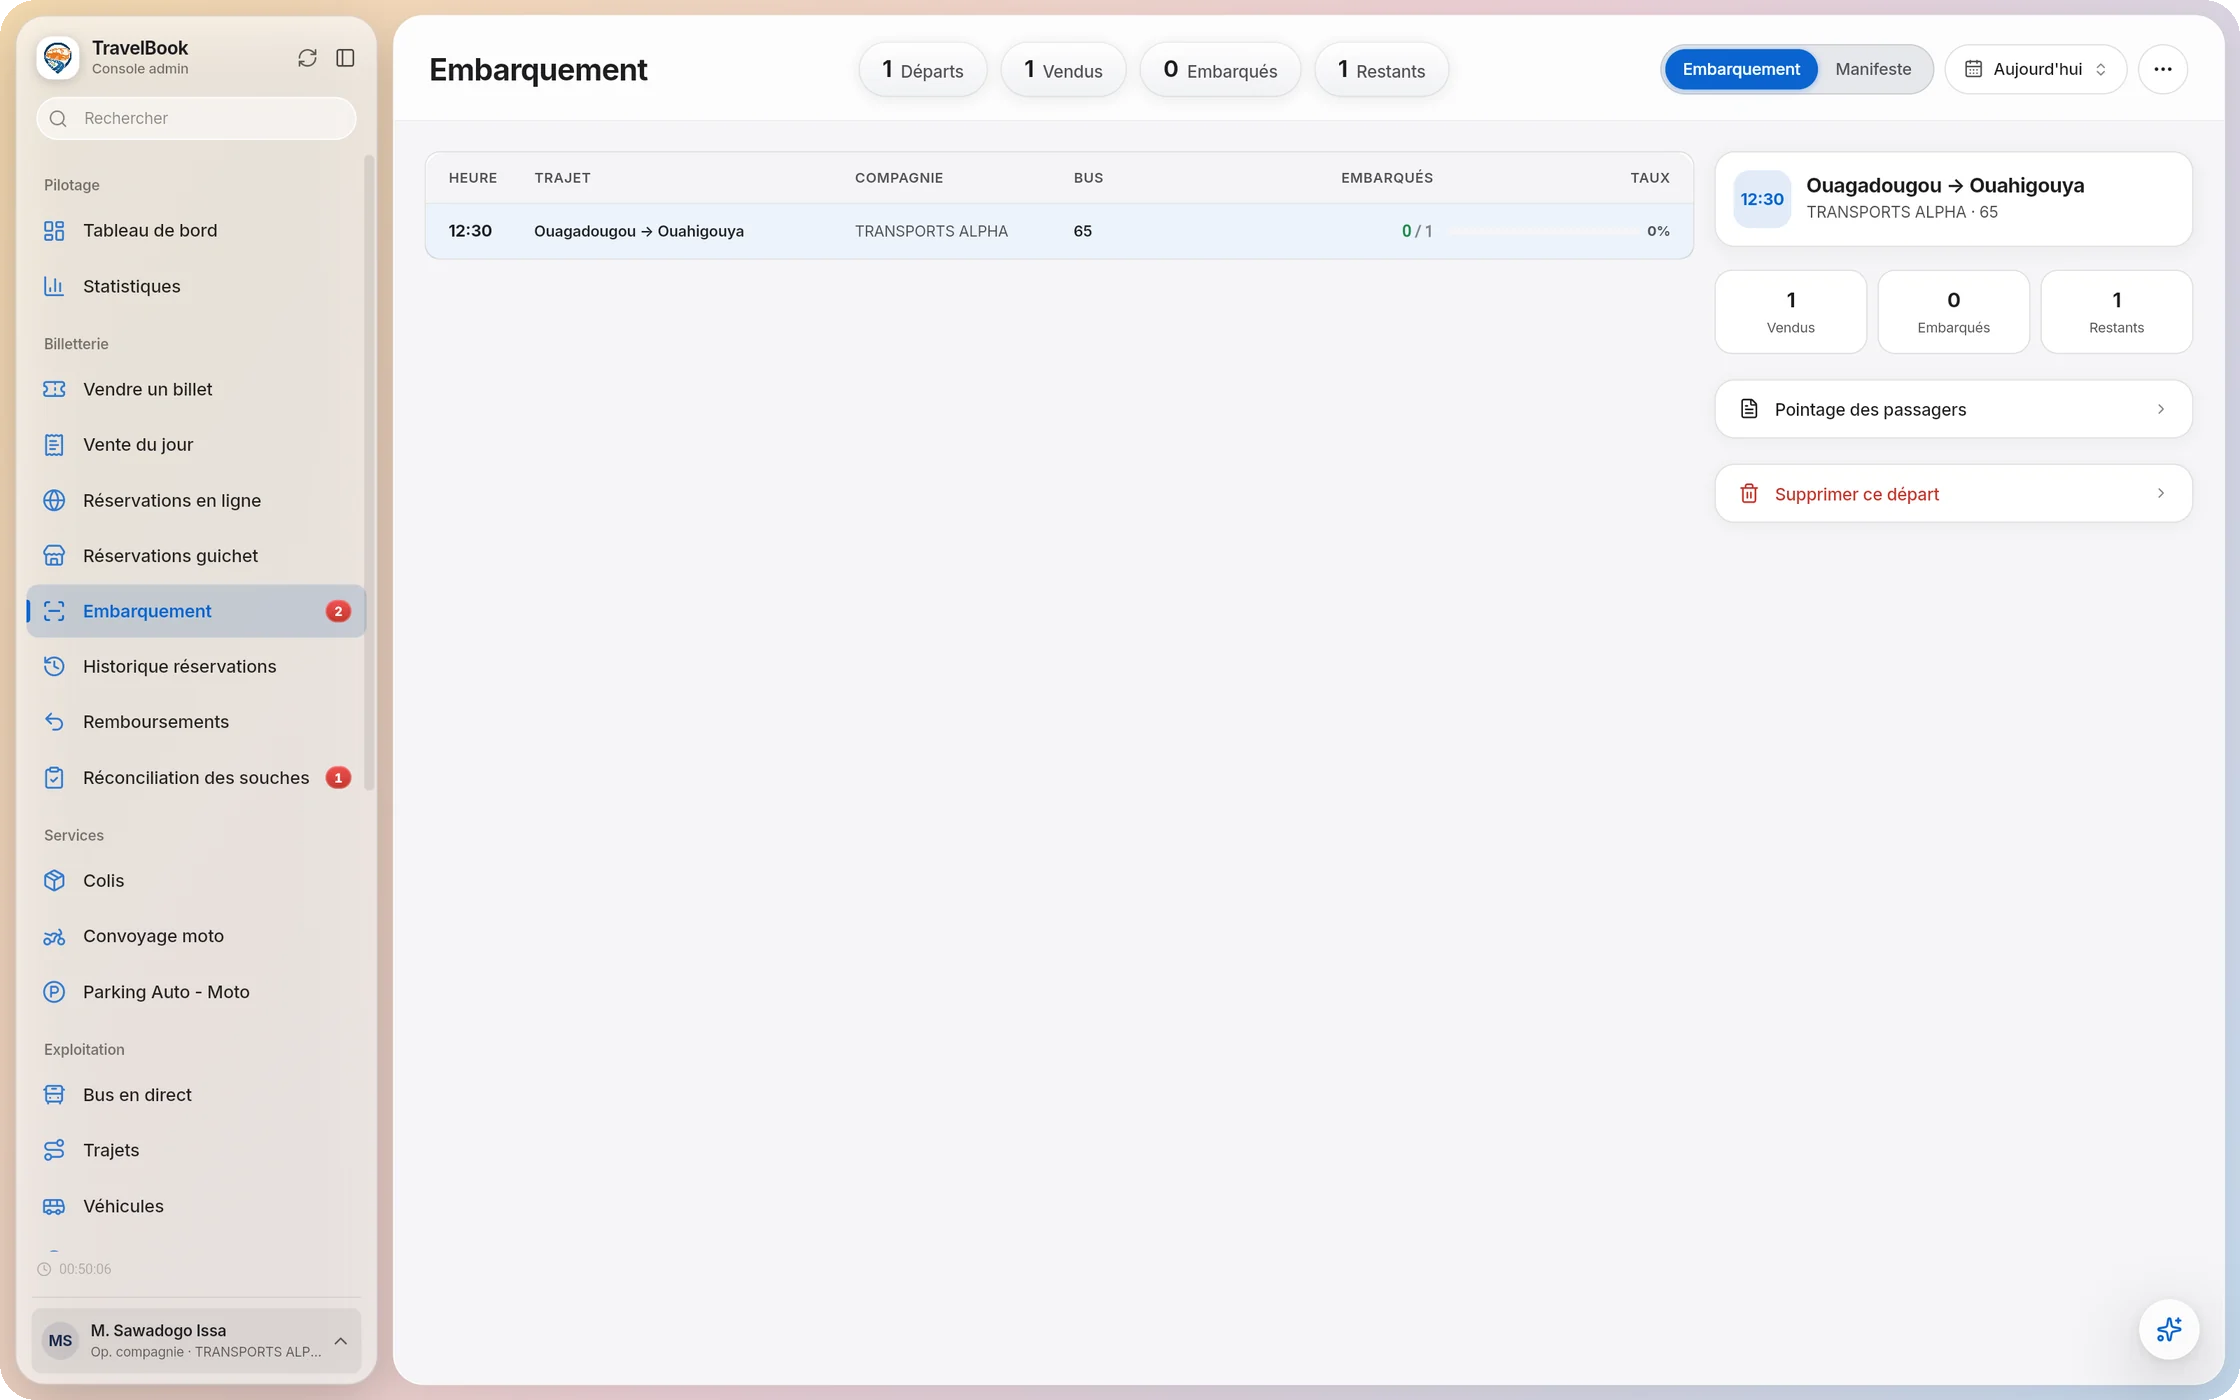Click the 0 Embarqués header pill
Screen dimensions: 2240x1400
1220,70
